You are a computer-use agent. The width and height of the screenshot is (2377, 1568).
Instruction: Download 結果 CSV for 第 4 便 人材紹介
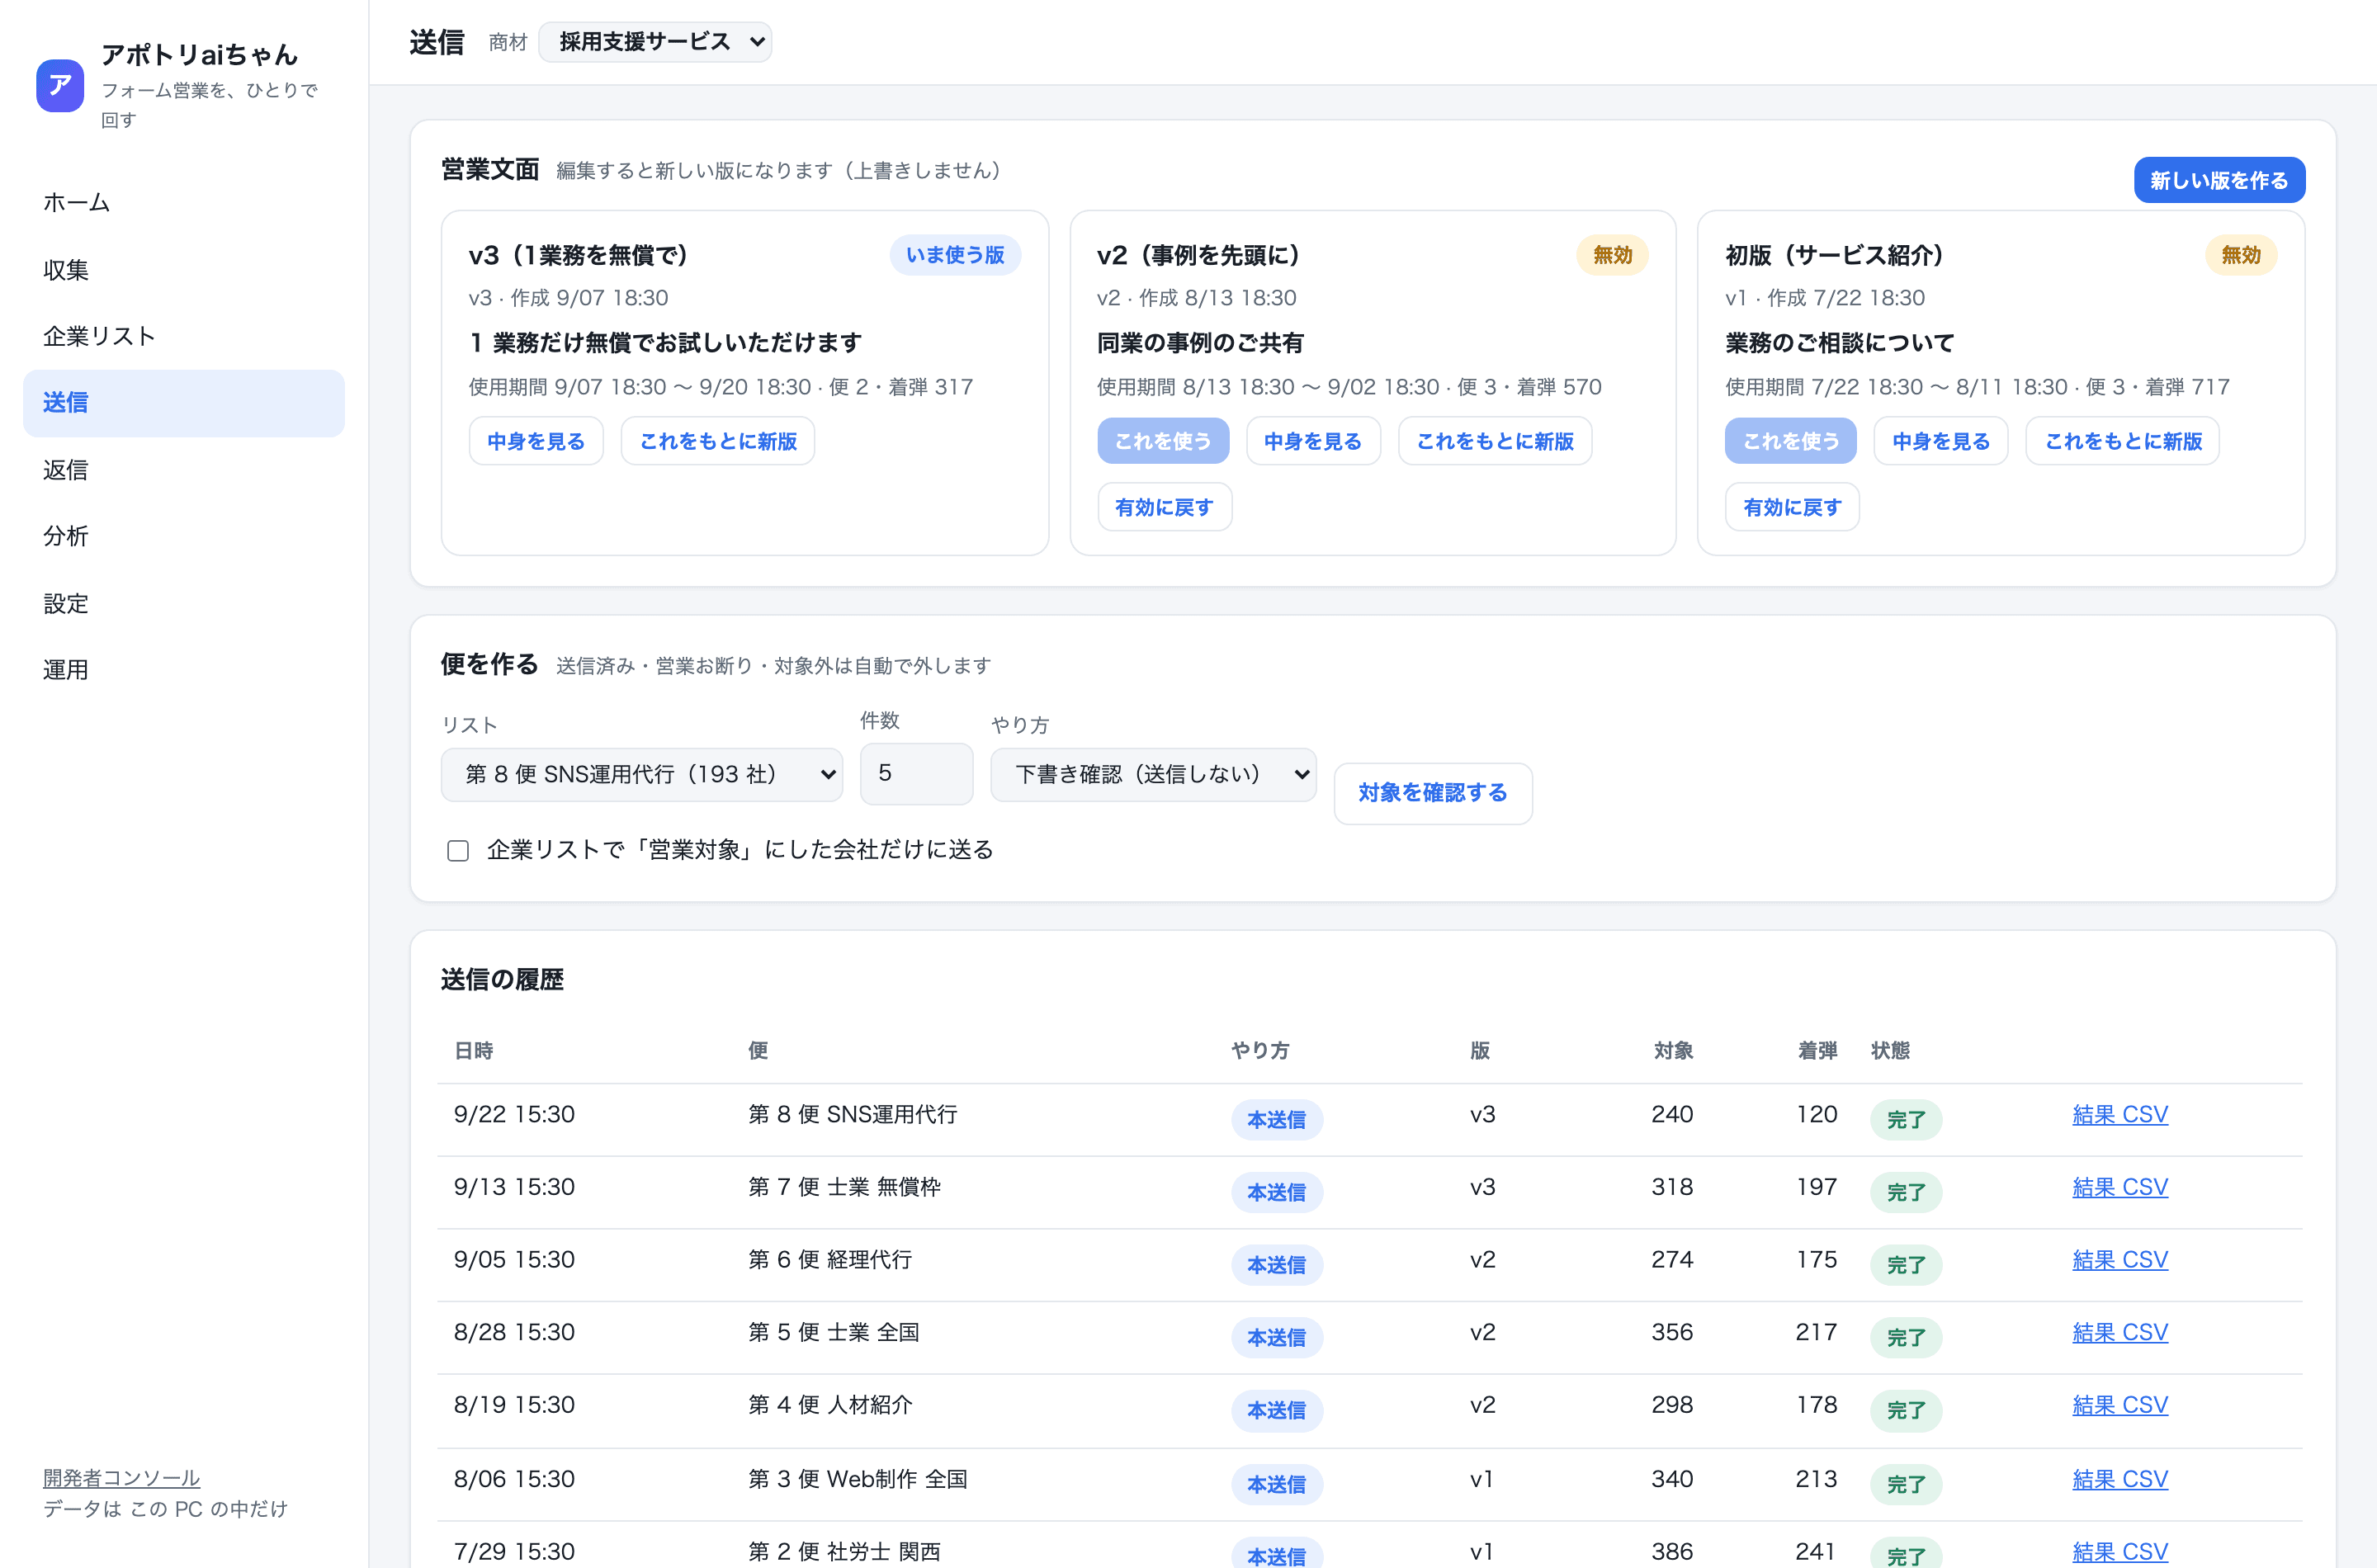click(x=2120, y=1405)
